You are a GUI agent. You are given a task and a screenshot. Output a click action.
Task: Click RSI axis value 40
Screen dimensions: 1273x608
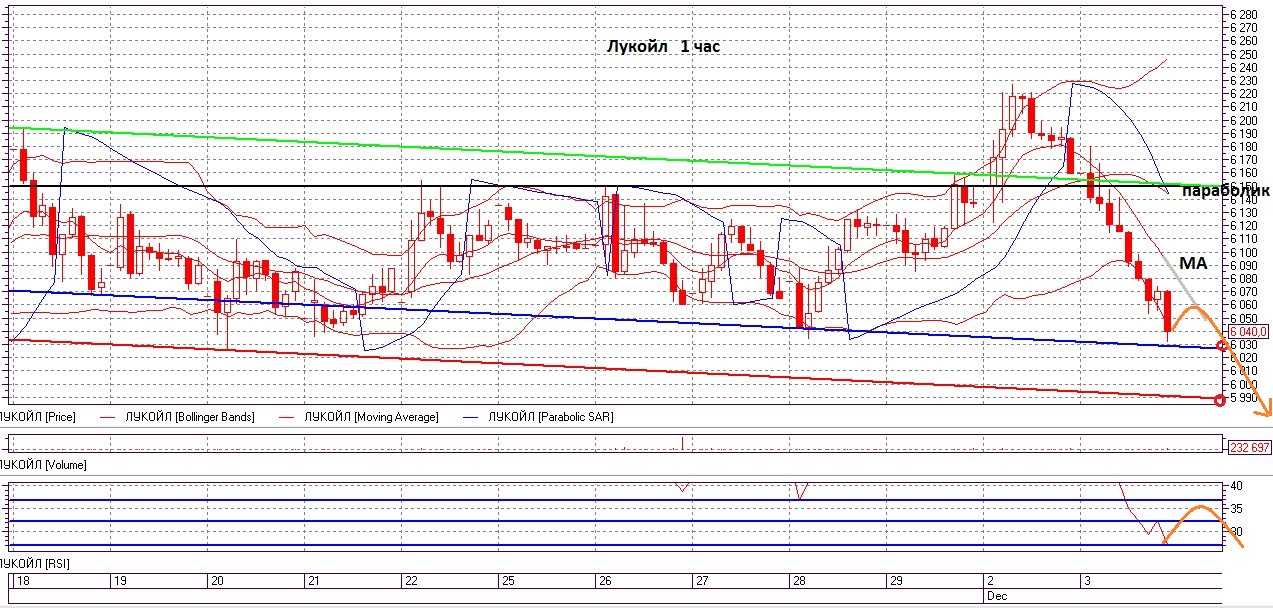pyautogui.click(x=1236, y=486)
